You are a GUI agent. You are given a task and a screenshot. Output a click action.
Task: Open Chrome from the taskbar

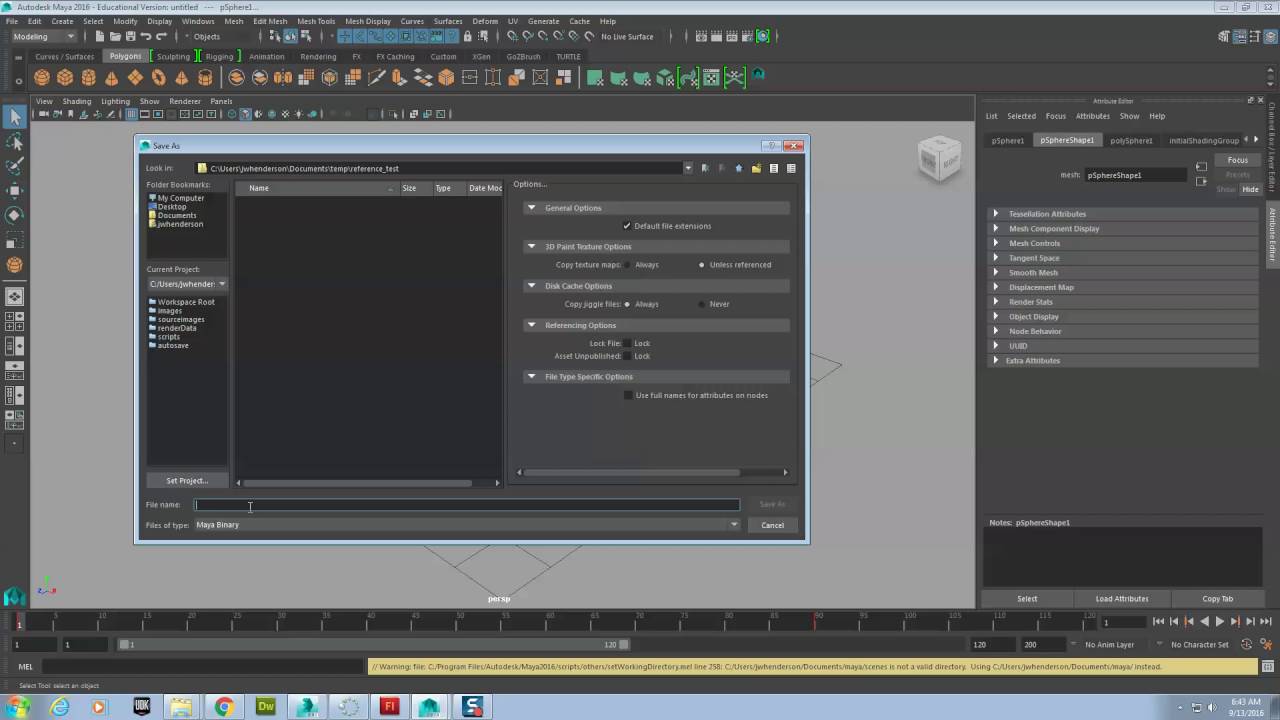223,706
